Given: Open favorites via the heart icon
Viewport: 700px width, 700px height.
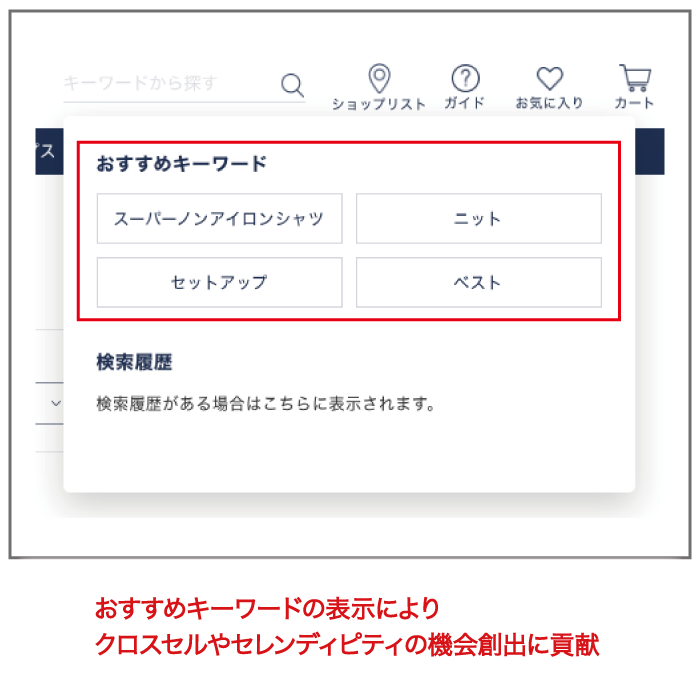Looking at the screenshot, I should click(x=550, y=78).
